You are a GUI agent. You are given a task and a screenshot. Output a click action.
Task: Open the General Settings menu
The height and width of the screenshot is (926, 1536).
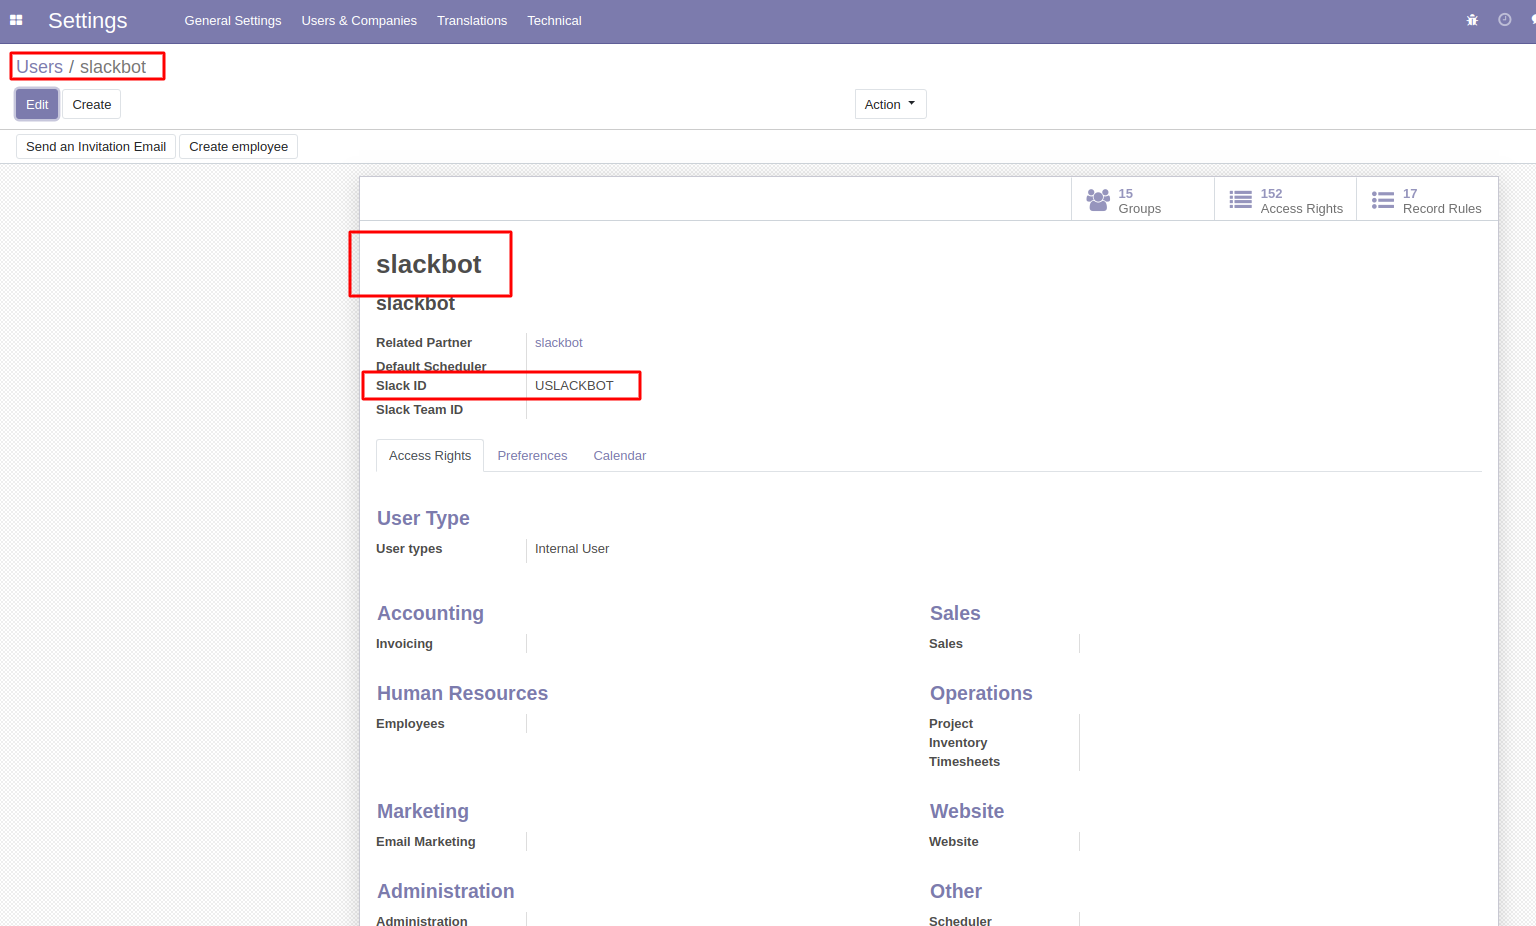point(232,21)
